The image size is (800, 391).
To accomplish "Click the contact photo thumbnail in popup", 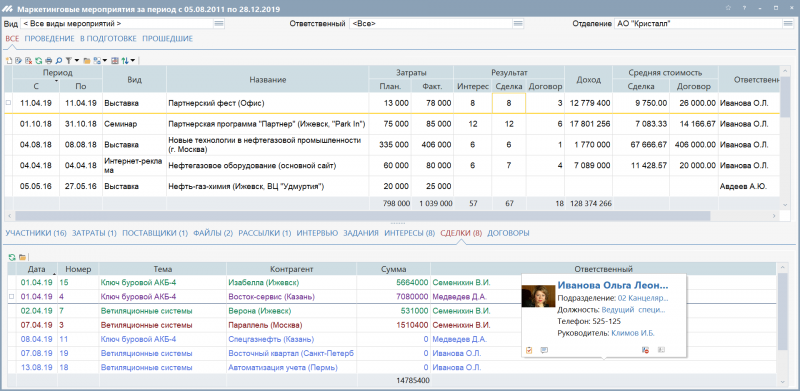I will tap(537, 295).
